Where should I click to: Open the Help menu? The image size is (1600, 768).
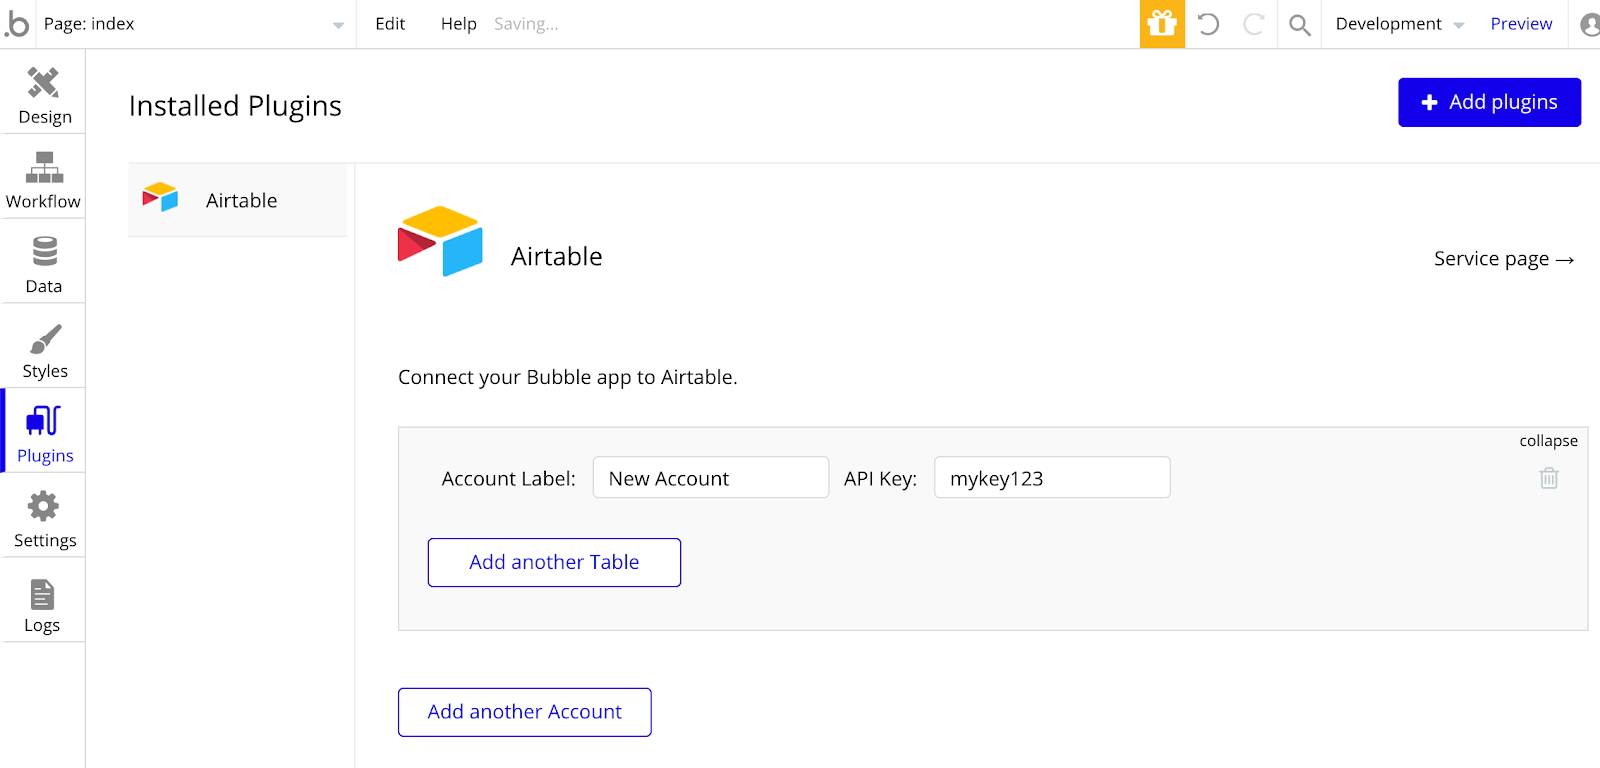(458, 24)
